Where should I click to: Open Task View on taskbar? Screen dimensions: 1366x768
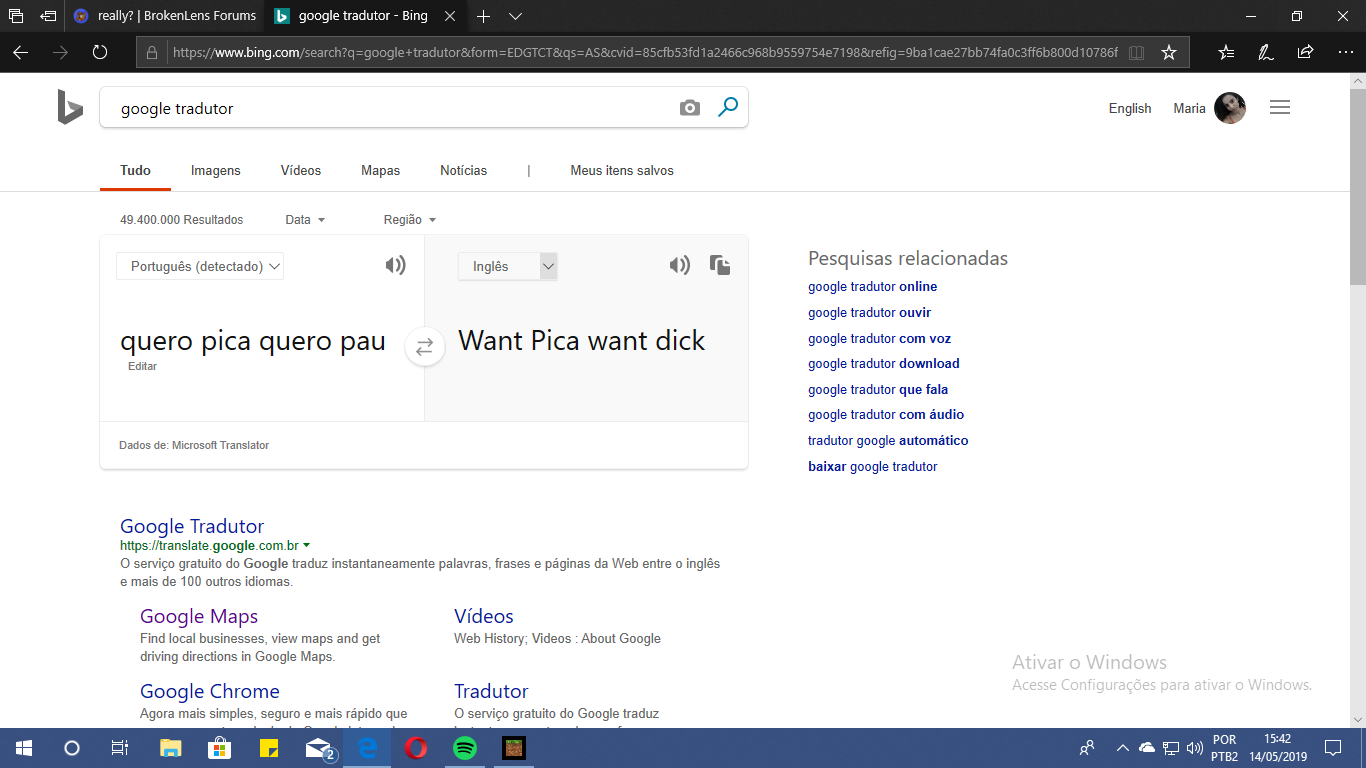click(120, 748)
